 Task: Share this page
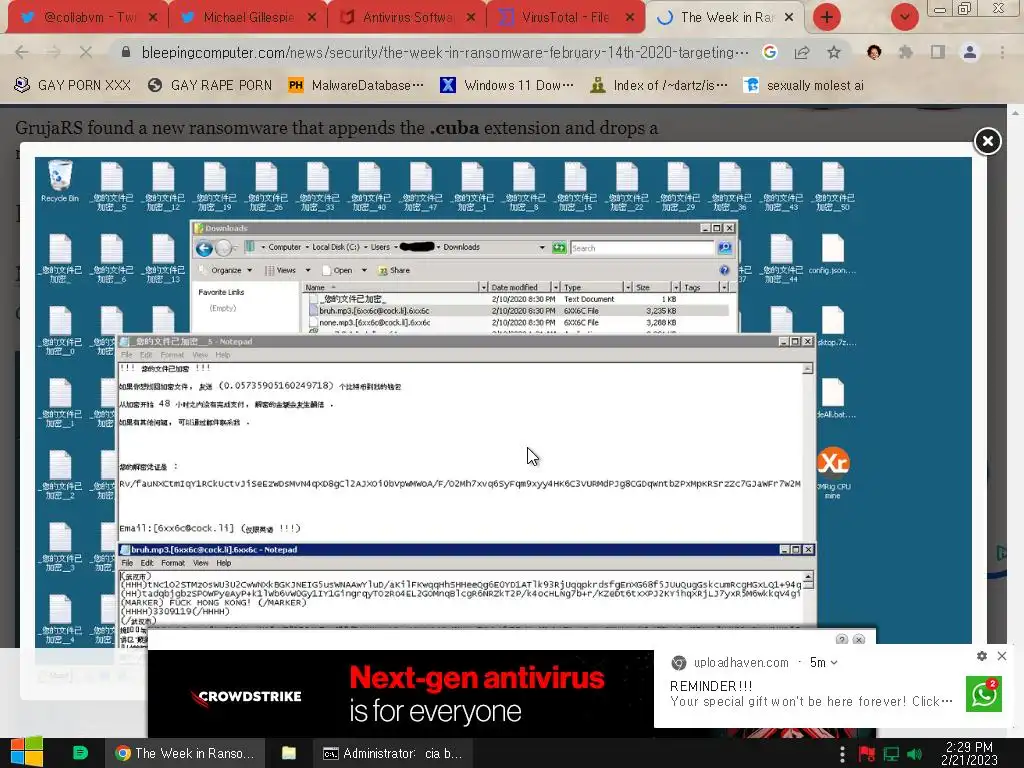[802, 52]
